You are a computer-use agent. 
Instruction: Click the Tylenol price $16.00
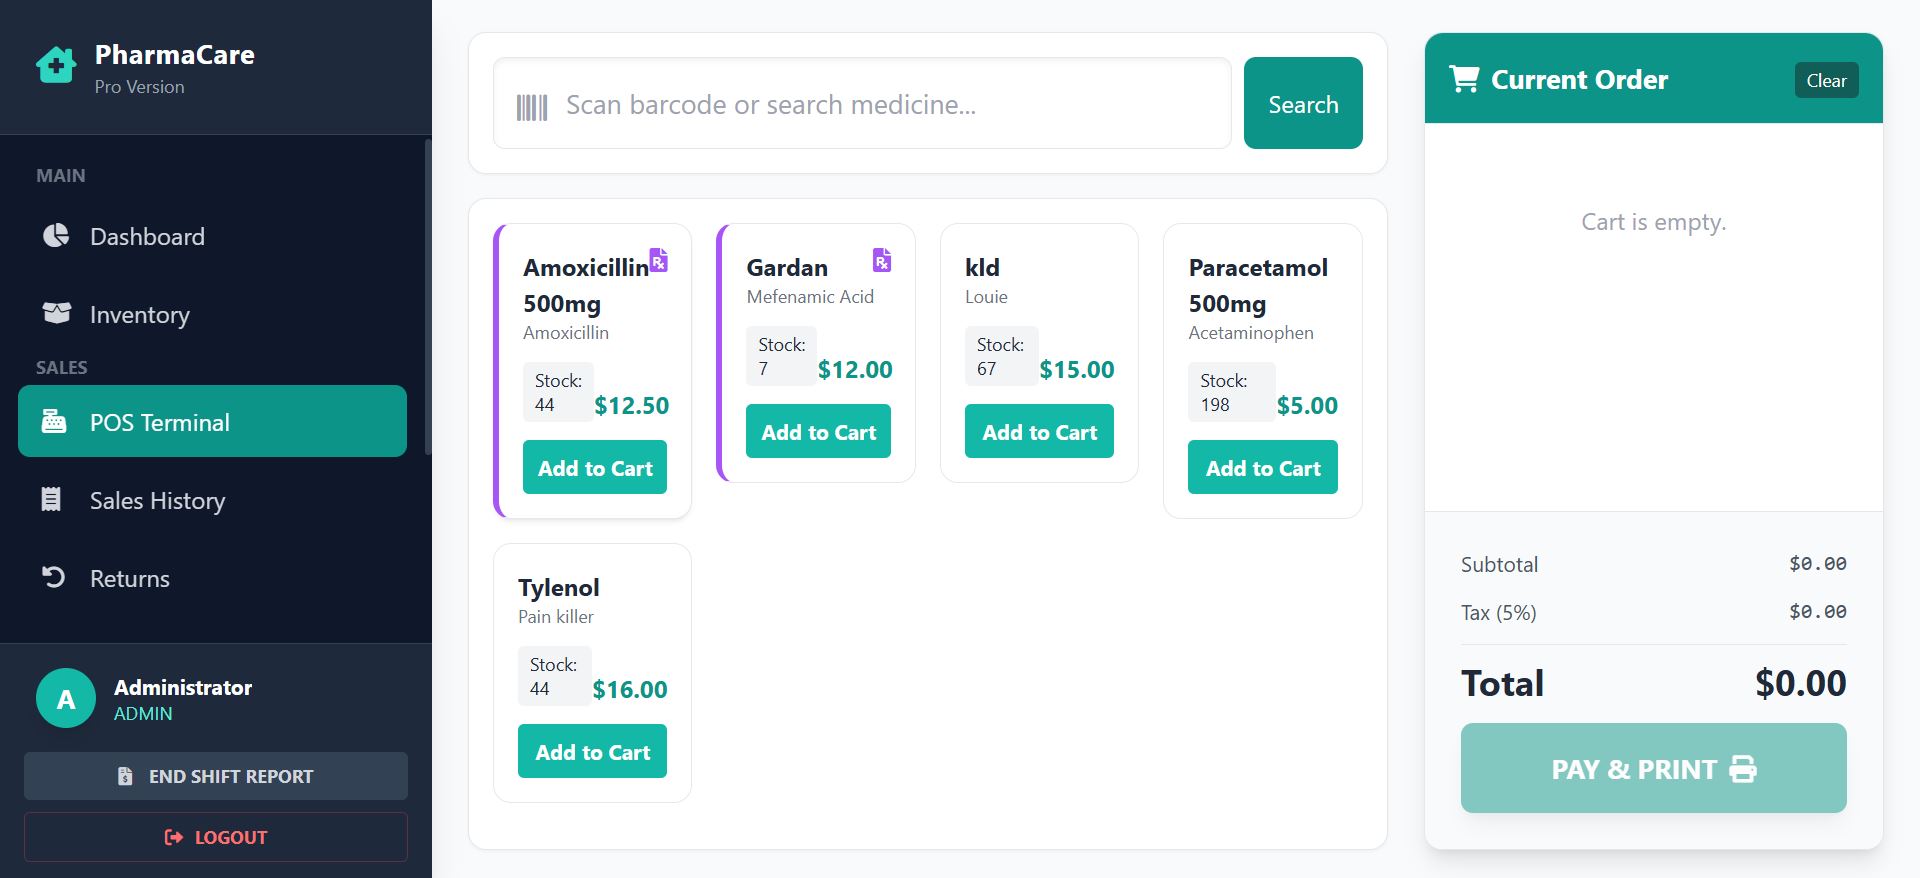630,689
